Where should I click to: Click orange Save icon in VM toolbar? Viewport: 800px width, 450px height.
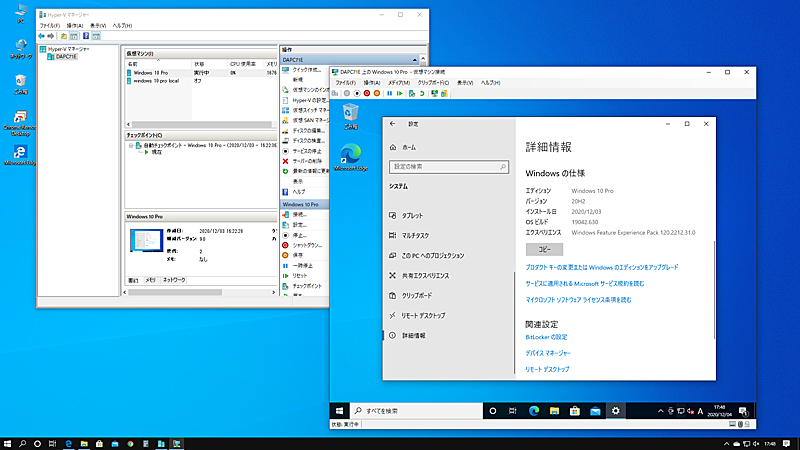(x=377, y=93)
